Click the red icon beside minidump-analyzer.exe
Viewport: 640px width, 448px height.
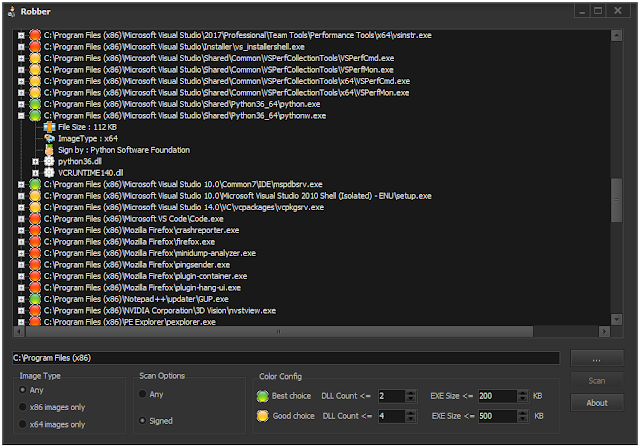[35, 253]
